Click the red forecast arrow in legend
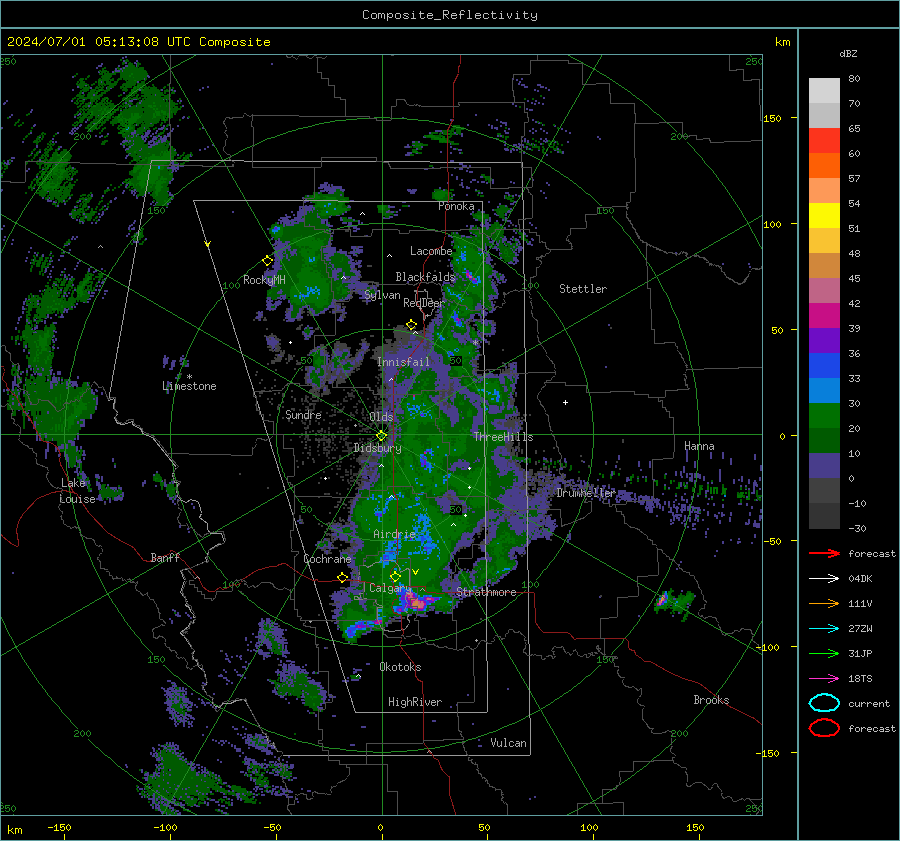The image size is (900, 841). tap(824, 553)
